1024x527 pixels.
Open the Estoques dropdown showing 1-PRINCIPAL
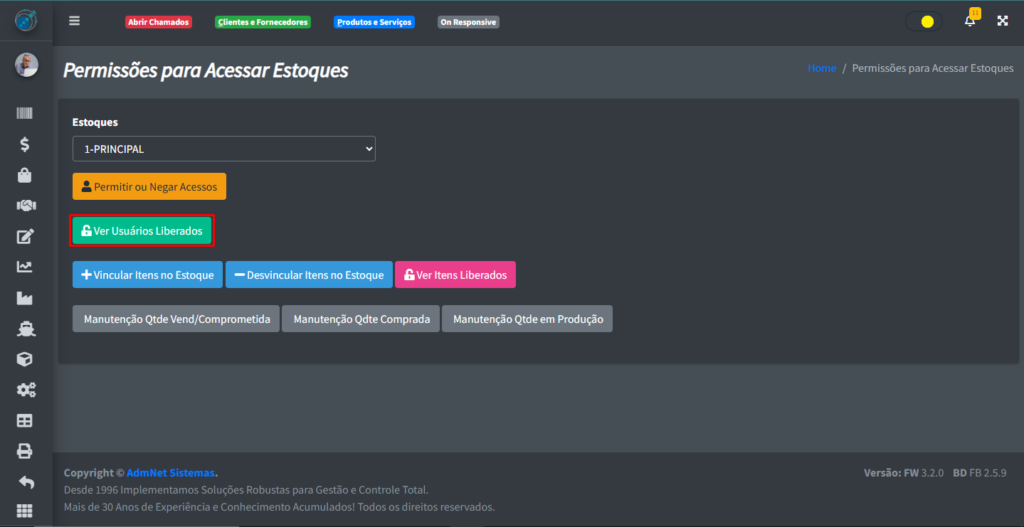point(224,149)
